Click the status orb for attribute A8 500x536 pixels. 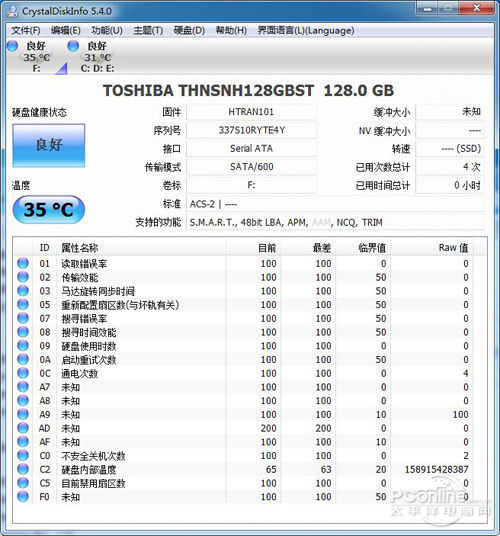tap(23, 401)
